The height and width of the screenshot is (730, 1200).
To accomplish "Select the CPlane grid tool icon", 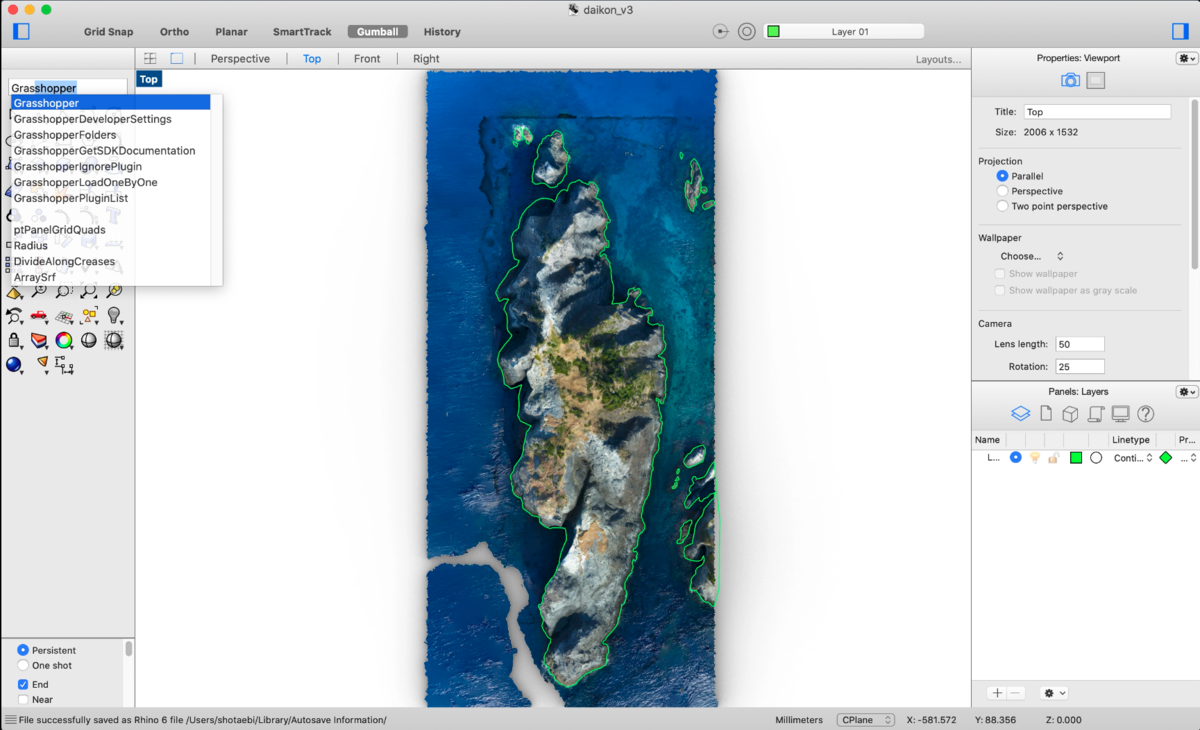I will click(64, 316).
